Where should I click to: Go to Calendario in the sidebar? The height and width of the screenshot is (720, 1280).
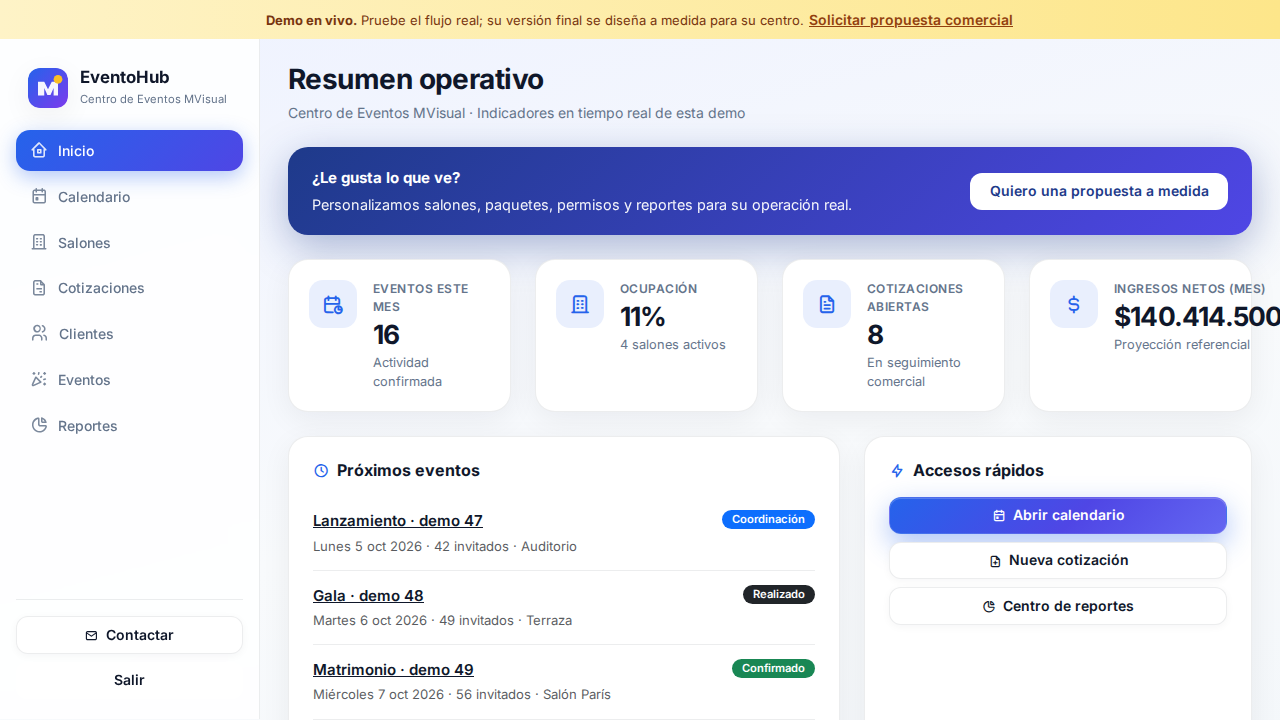(129, 196)
